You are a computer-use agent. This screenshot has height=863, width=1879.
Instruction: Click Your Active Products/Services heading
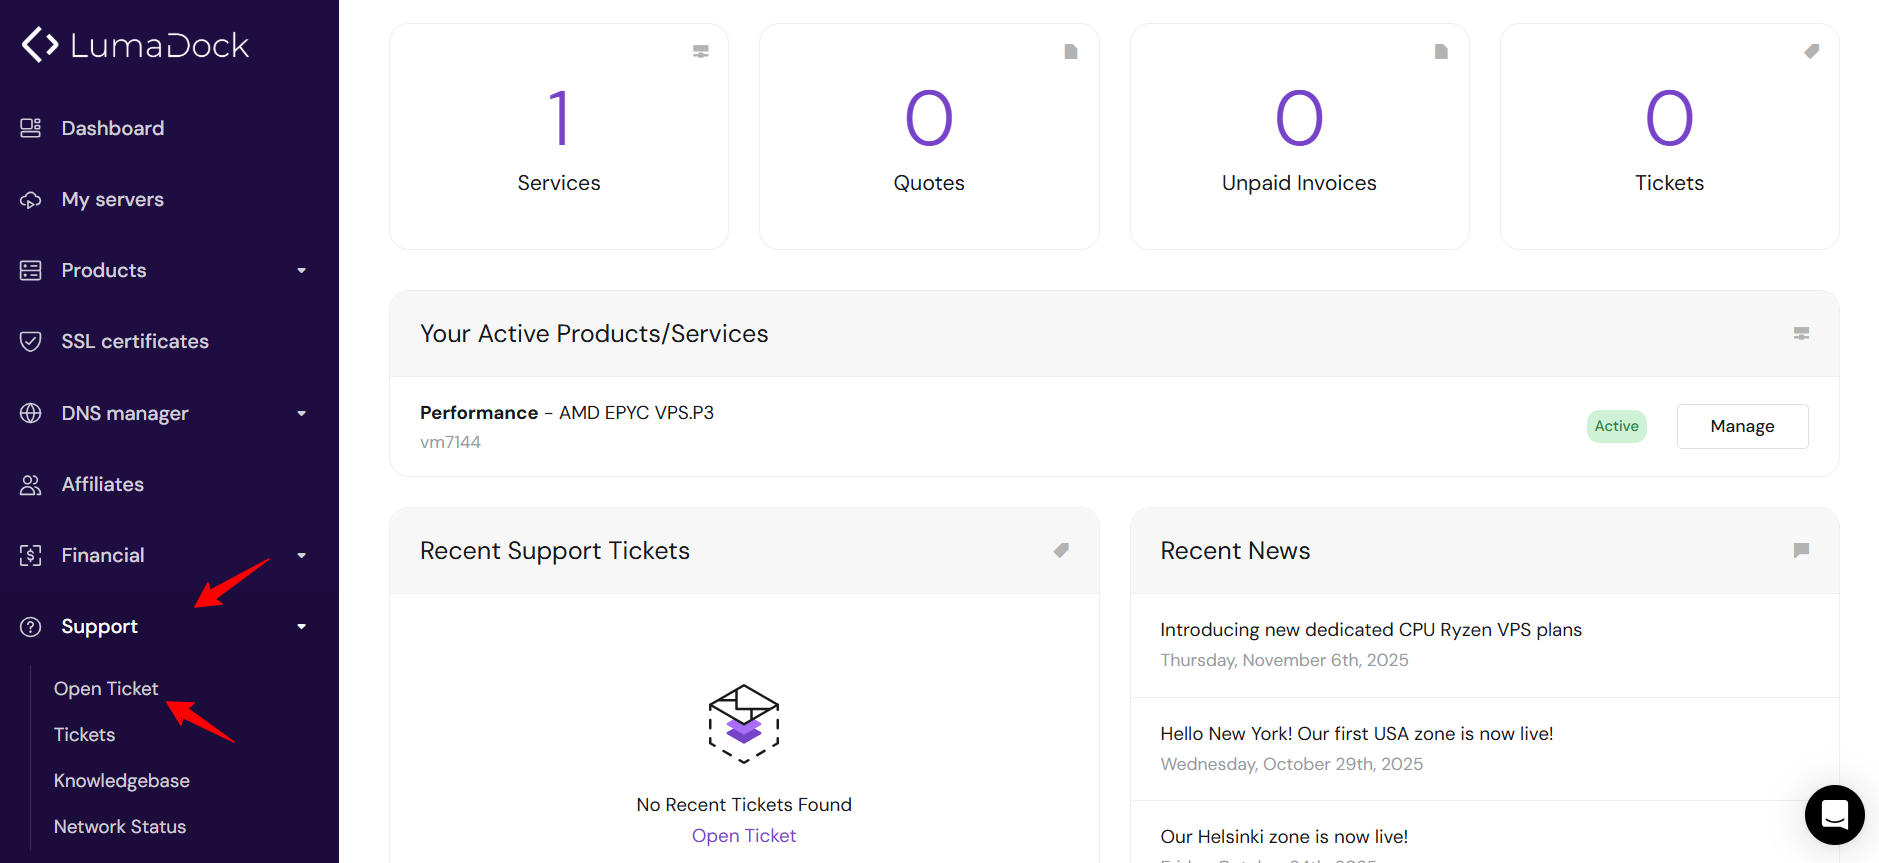coord(594,333)
